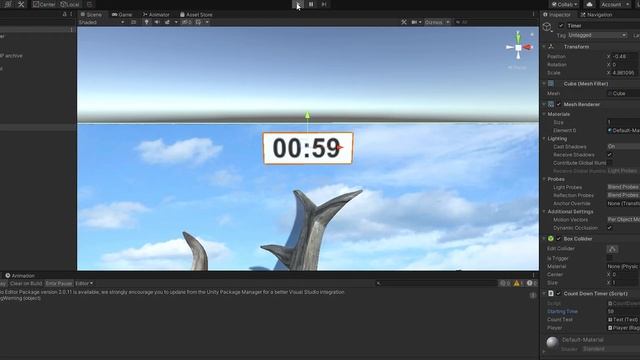Open the Animation panel tab

click(20, 276)
